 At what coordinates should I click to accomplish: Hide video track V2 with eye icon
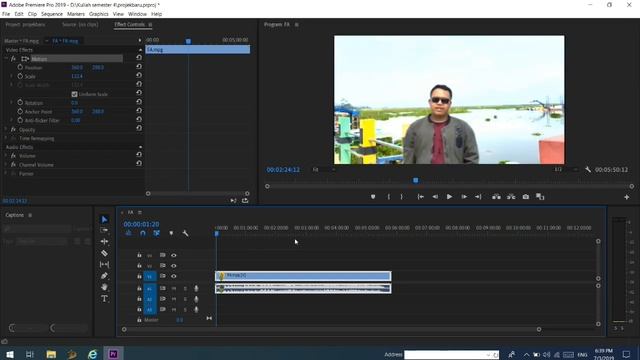point(173,266)
